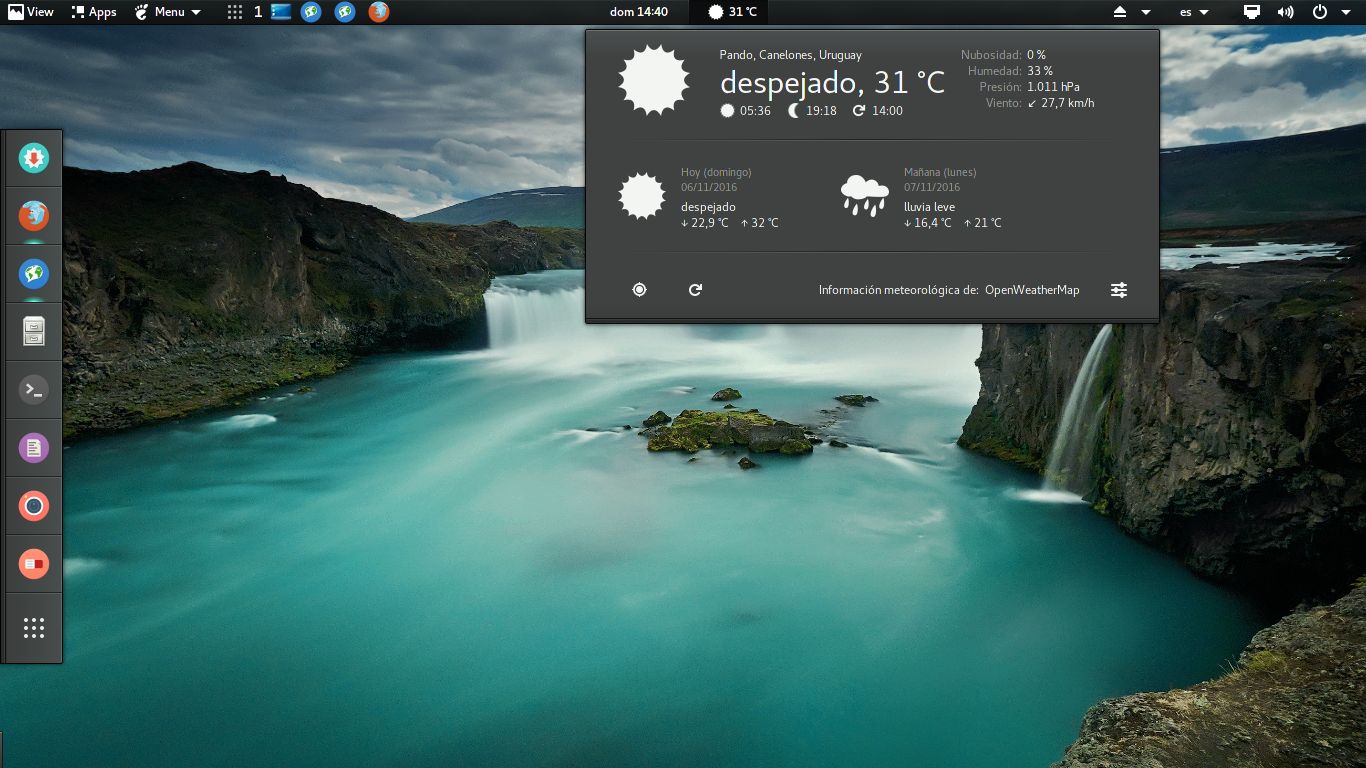Click the current conditions text despejado, 31 °C

(832, 82)
